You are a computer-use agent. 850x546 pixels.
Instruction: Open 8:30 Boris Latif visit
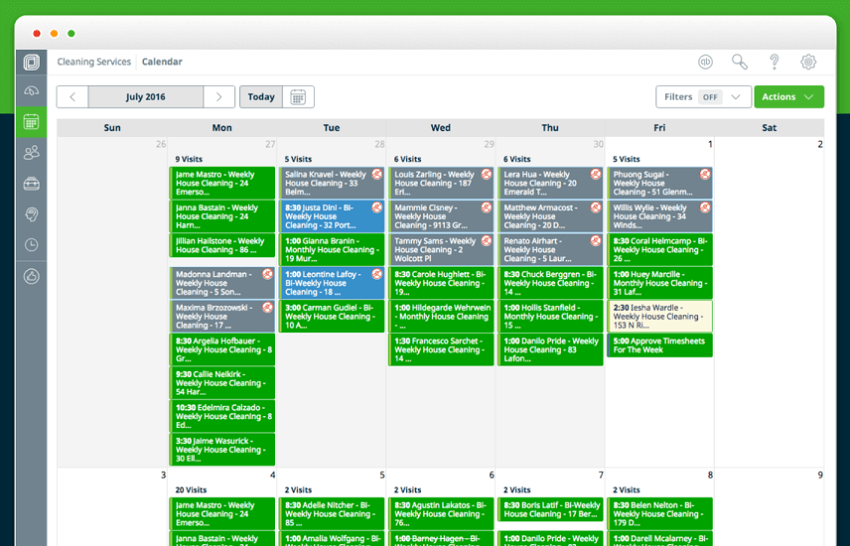point(551,510)
